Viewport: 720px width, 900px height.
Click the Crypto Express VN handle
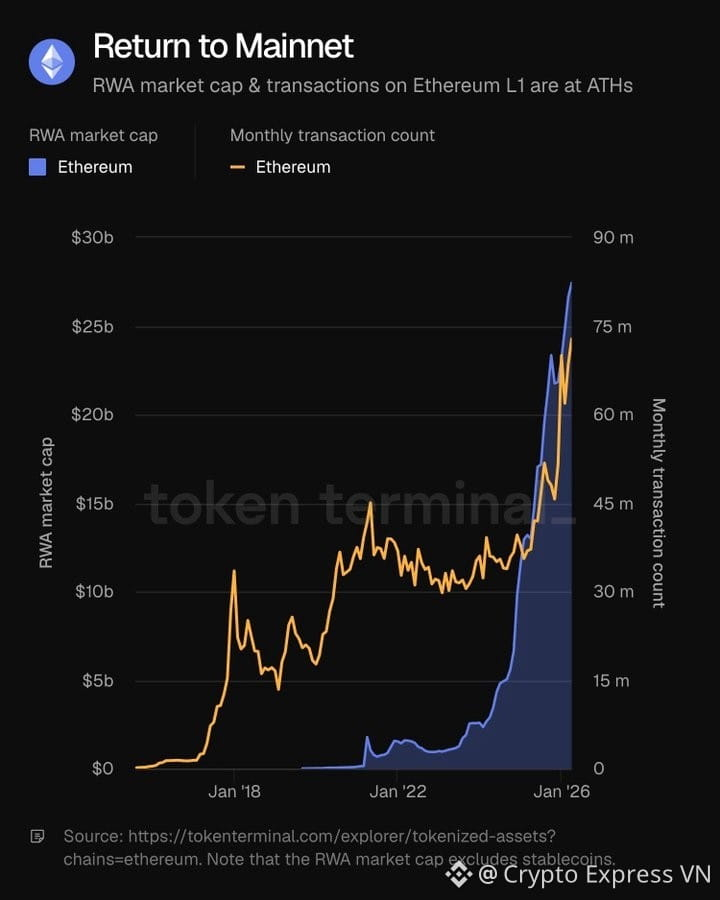pyautogui.click(x=595, y=875)
